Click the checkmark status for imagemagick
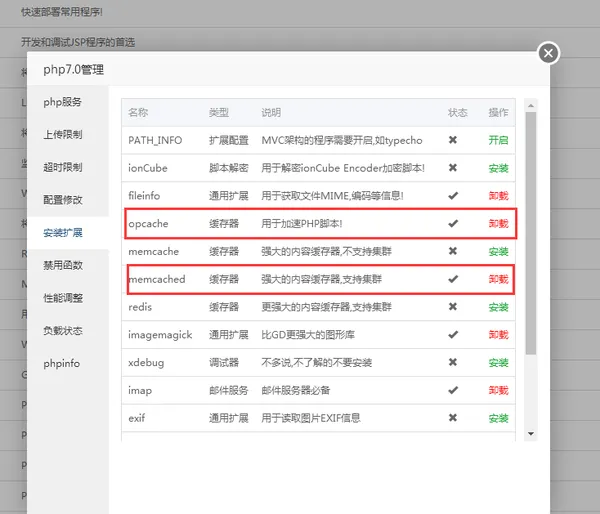Image resolution: width=600 pixels, height=514 pixels. 453,335
